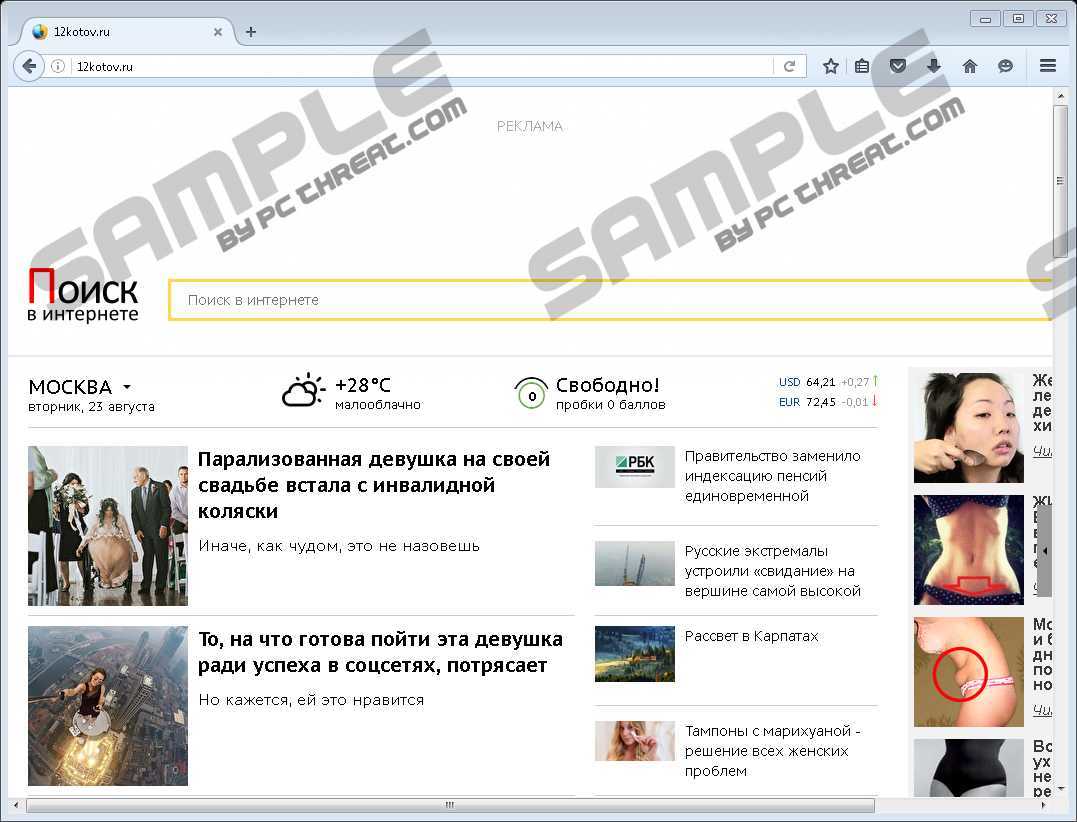Bookmark this page with the star icon
The height and width of the screenshot is (822, 1077).
830,66
